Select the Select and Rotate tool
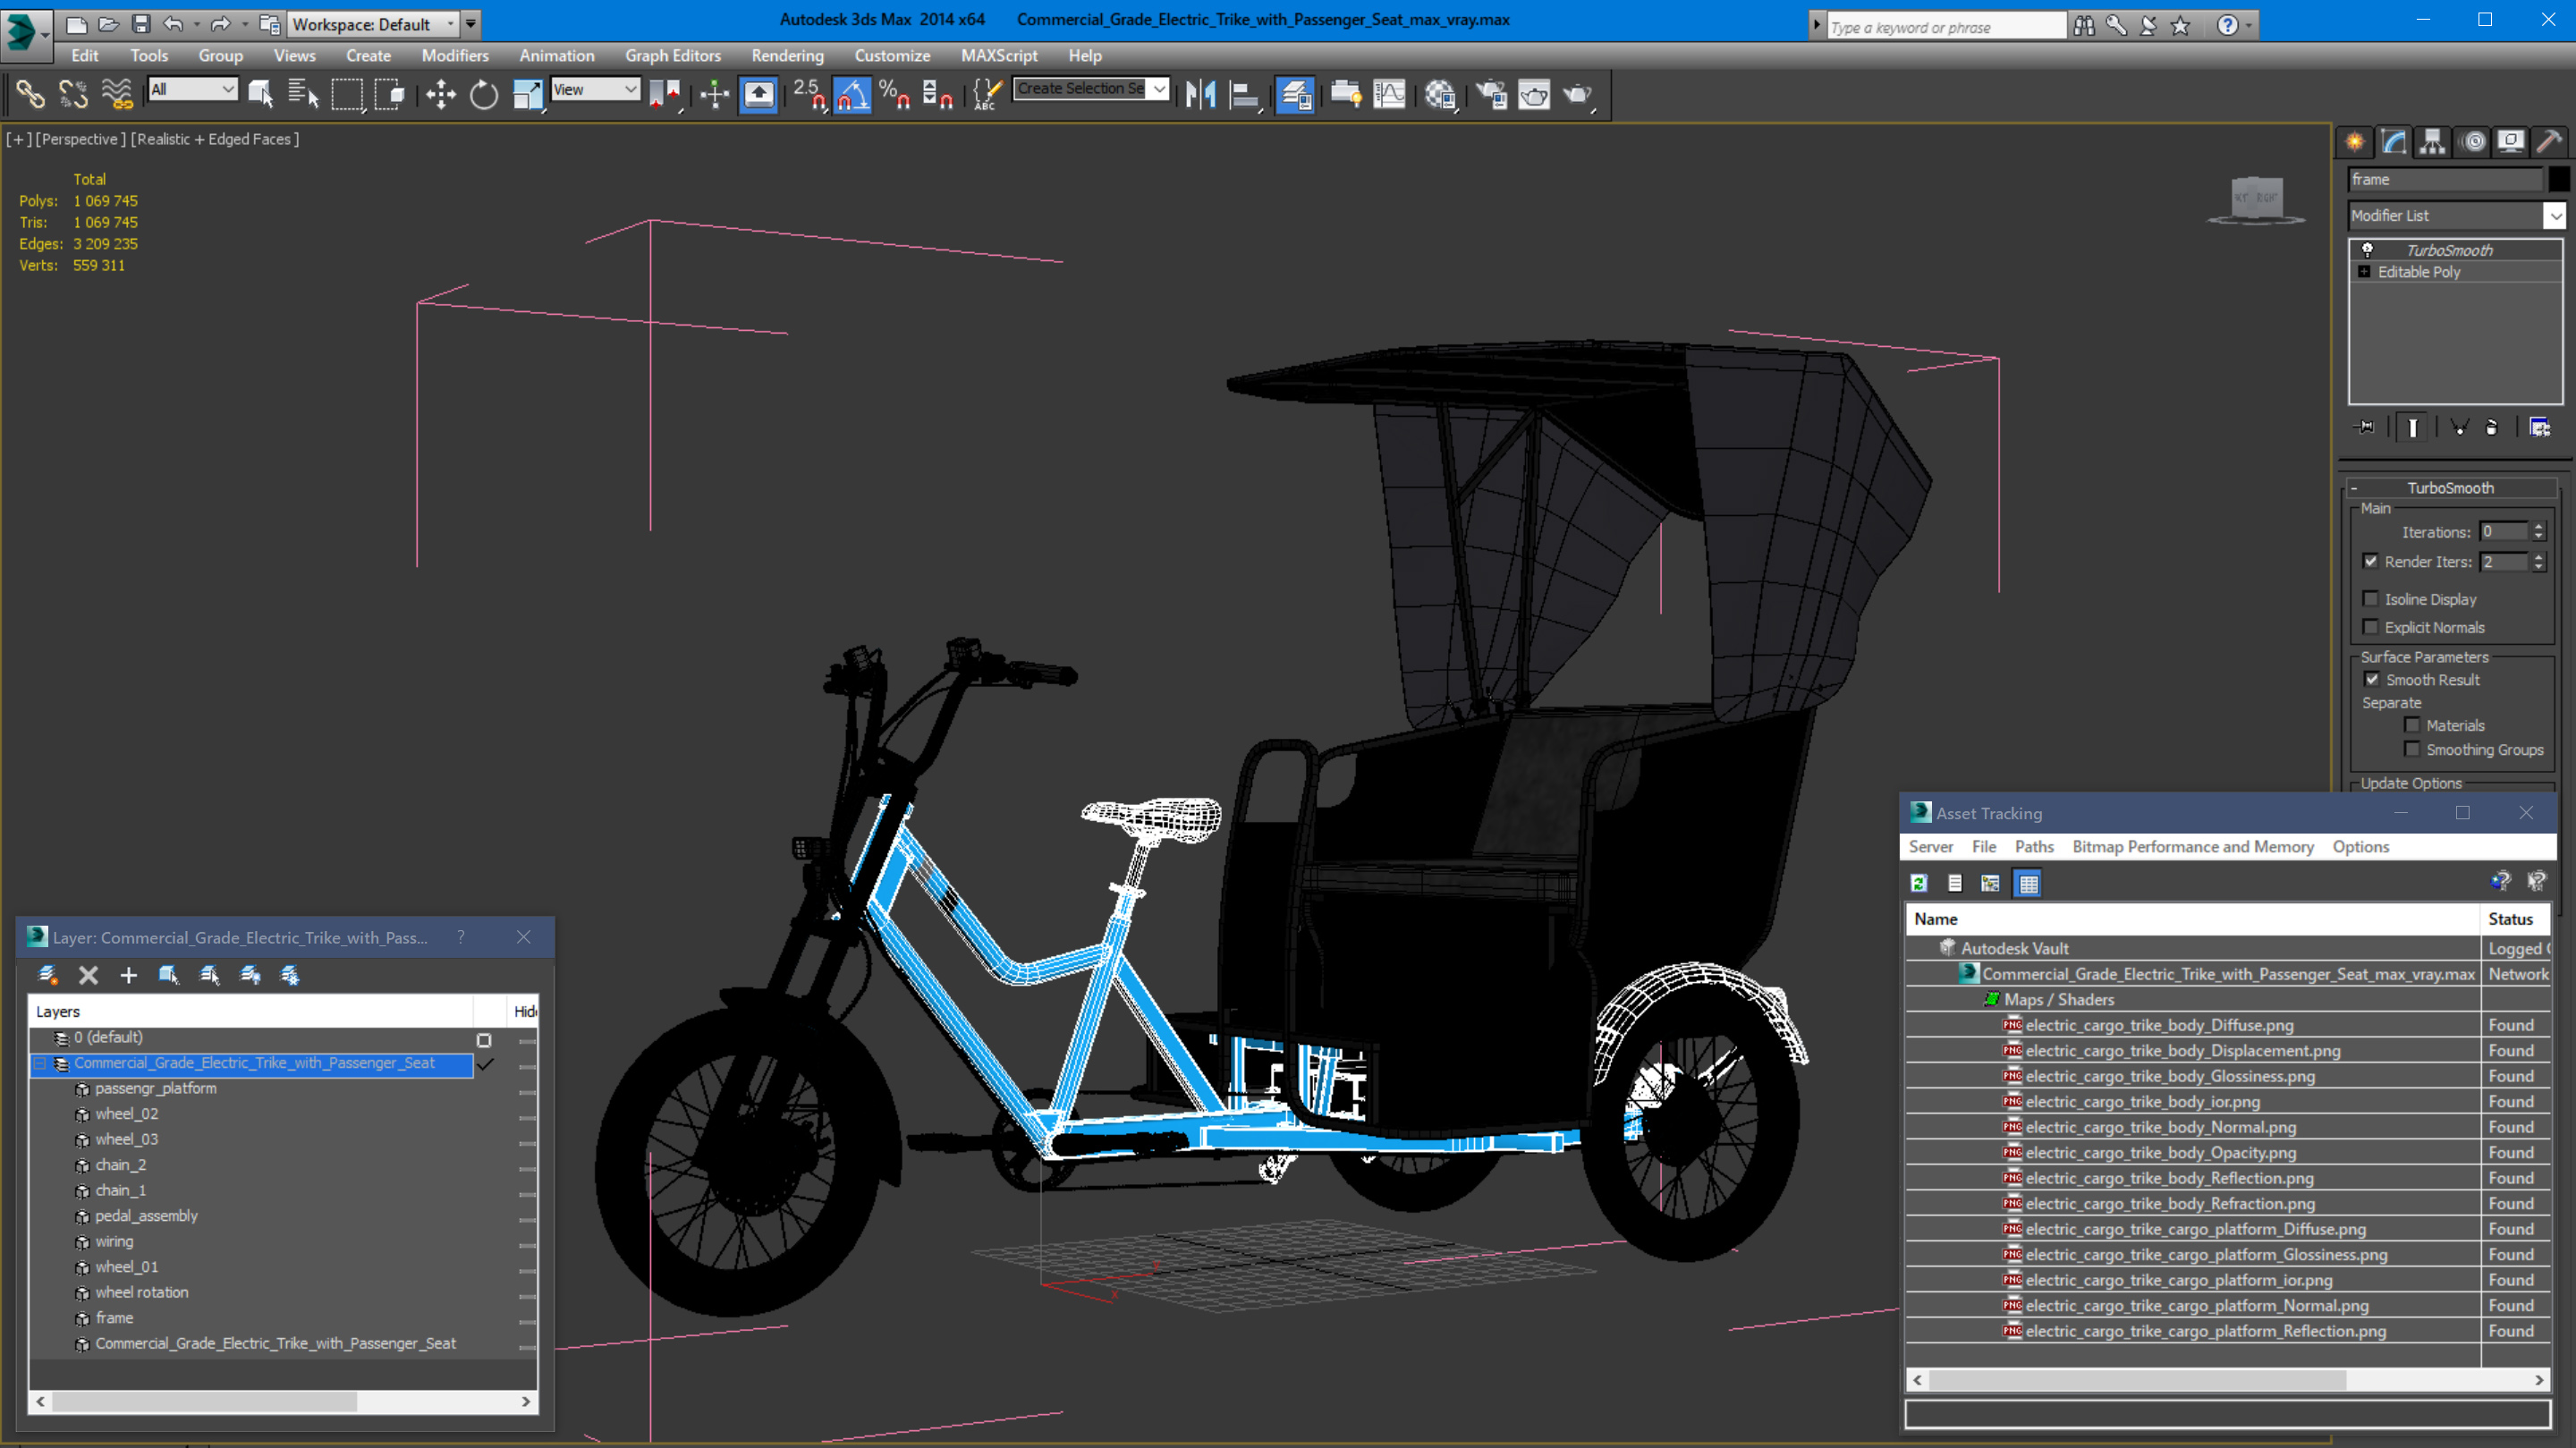The height and width of the screenshot is (1448, 2576). tap(484, 95)
